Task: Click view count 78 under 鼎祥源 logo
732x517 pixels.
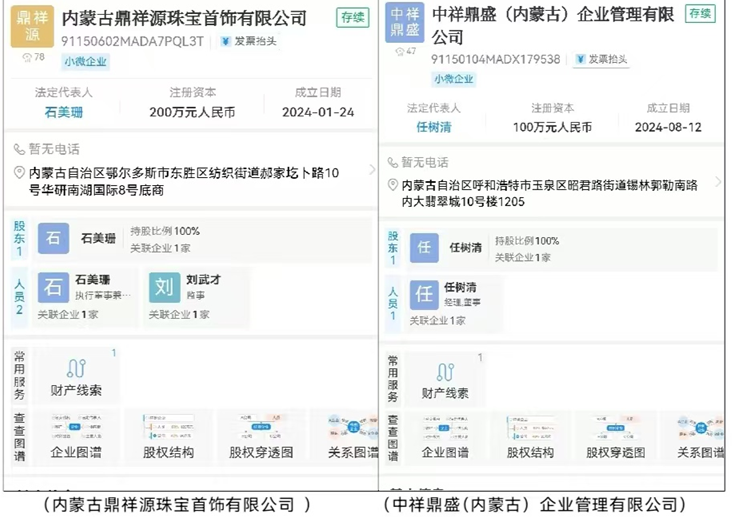Action: 34,57
